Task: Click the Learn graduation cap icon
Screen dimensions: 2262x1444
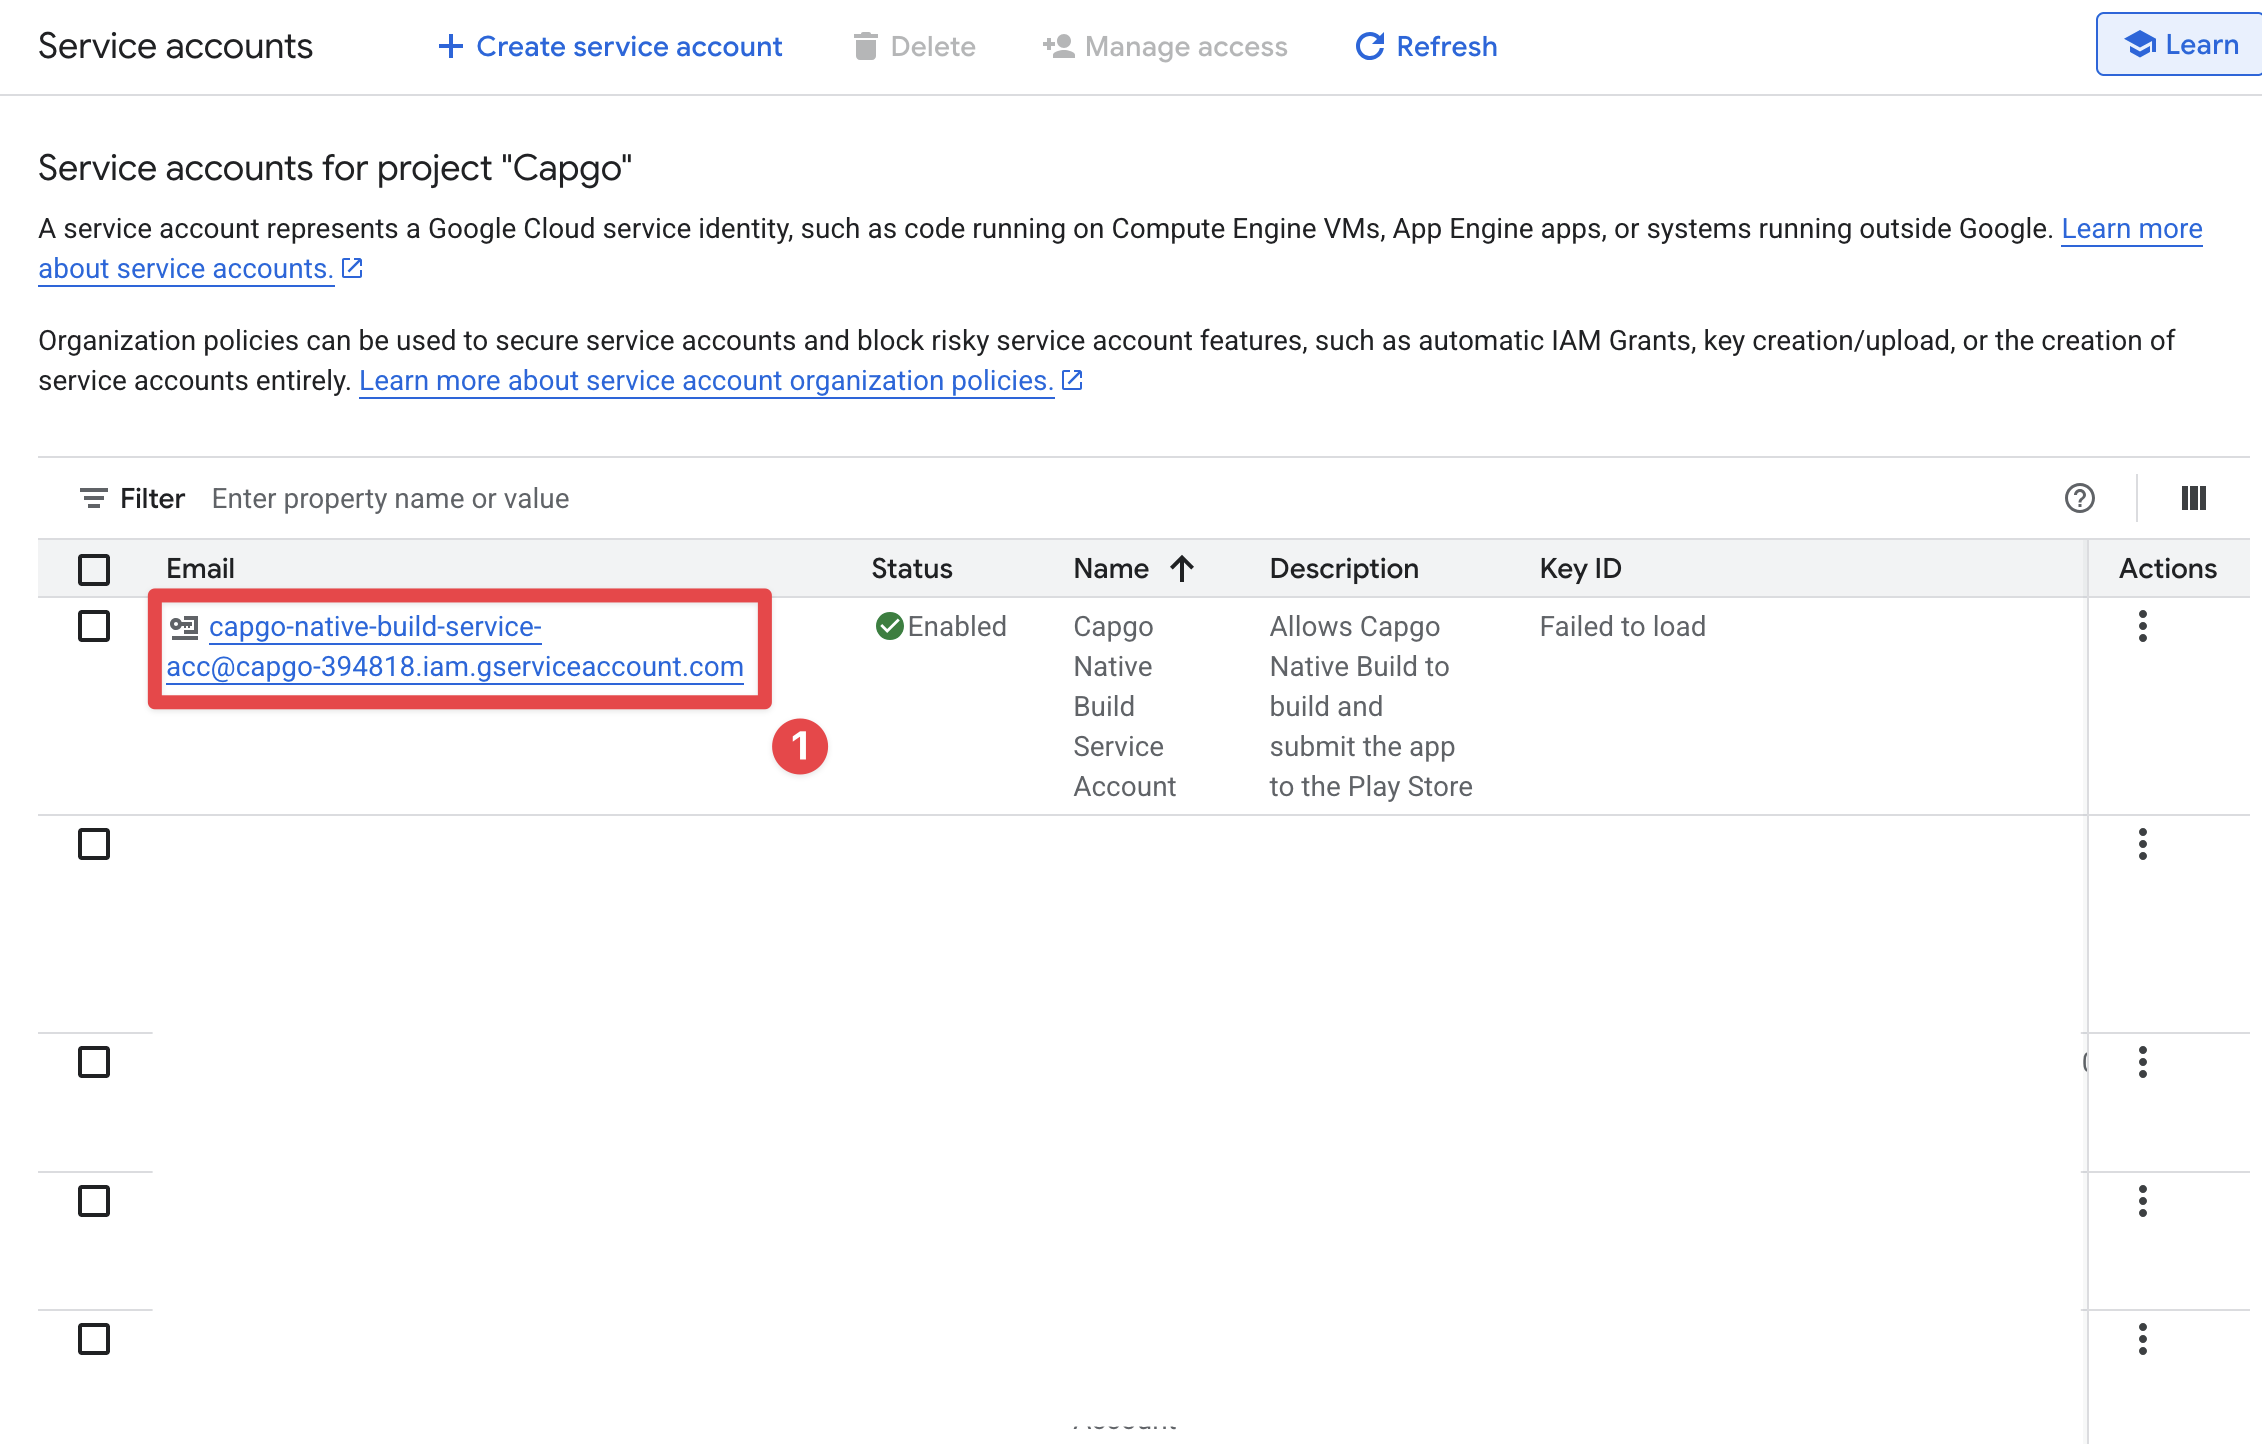Action: pyautogui.click(x=2139, y=44)
